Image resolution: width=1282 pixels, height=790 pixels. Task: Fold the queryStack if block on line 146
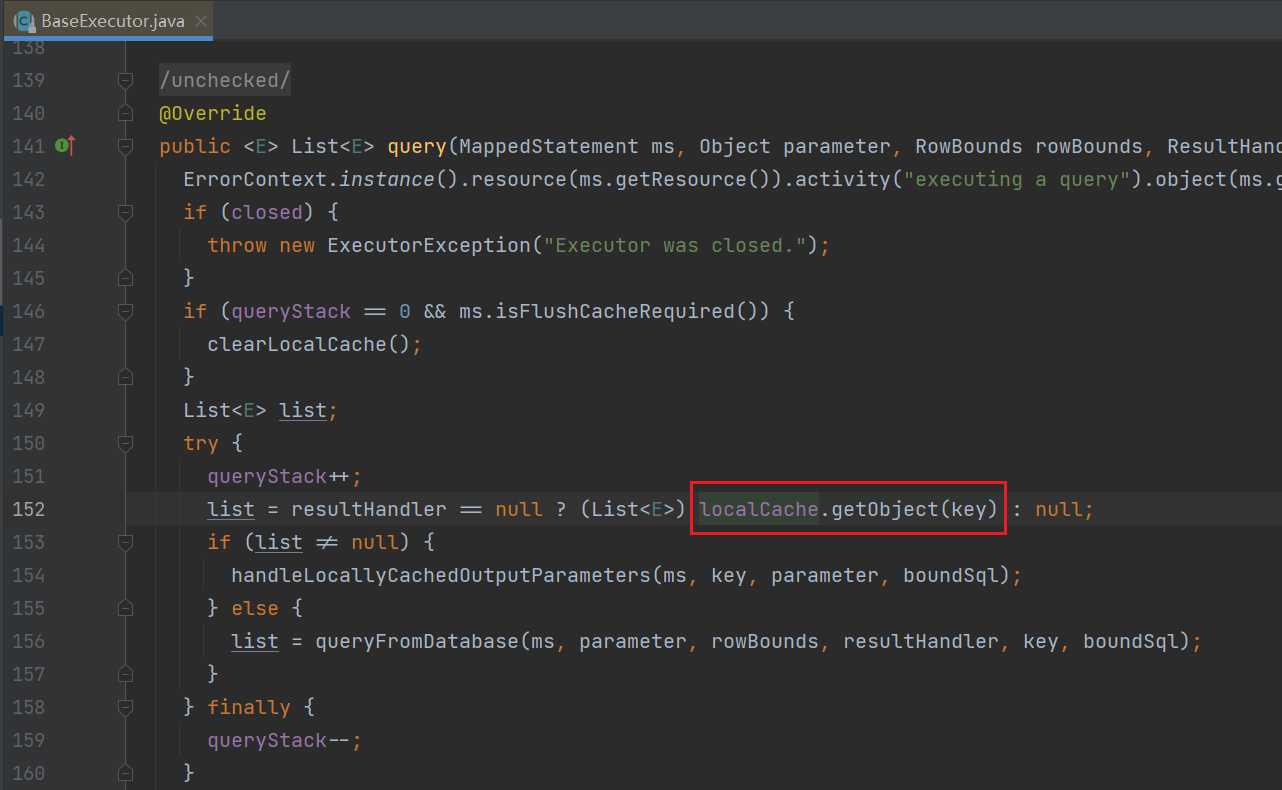pos(125,312)
